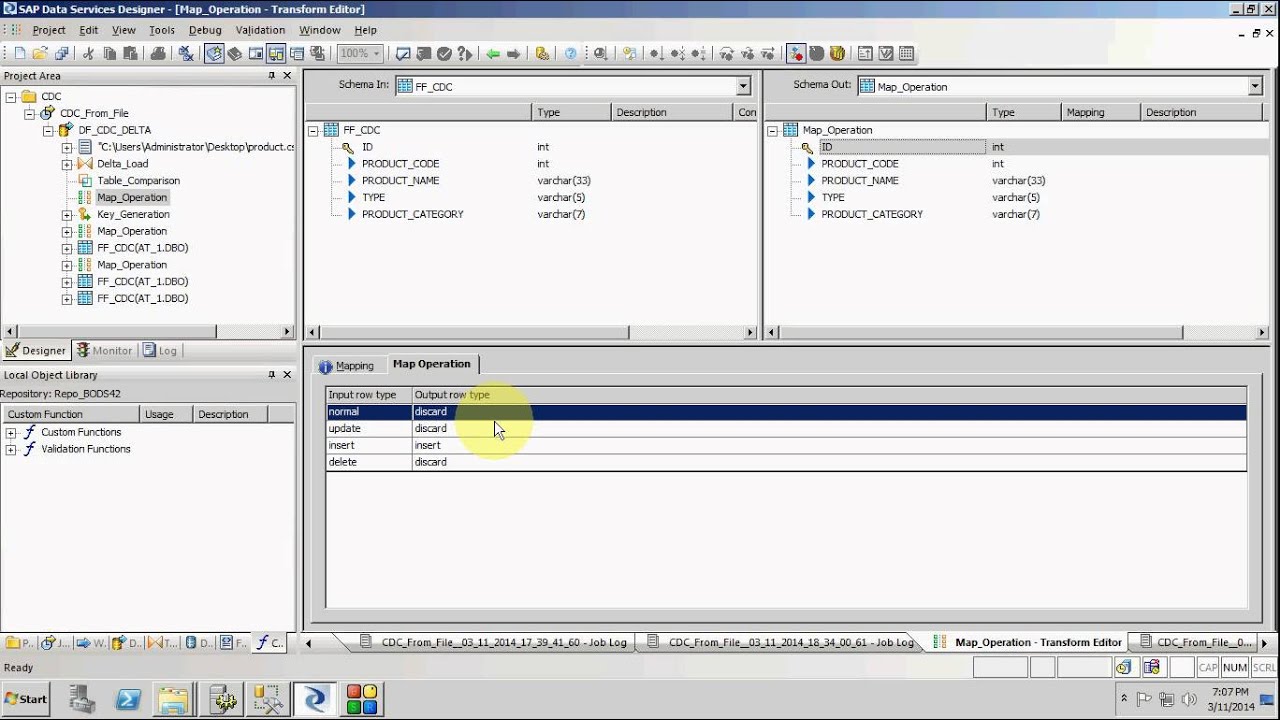The width and height of the screenshot is (1280, 720).
Task: Click the Mapping column header in Schema Out
Action: tap(1100, 112)
